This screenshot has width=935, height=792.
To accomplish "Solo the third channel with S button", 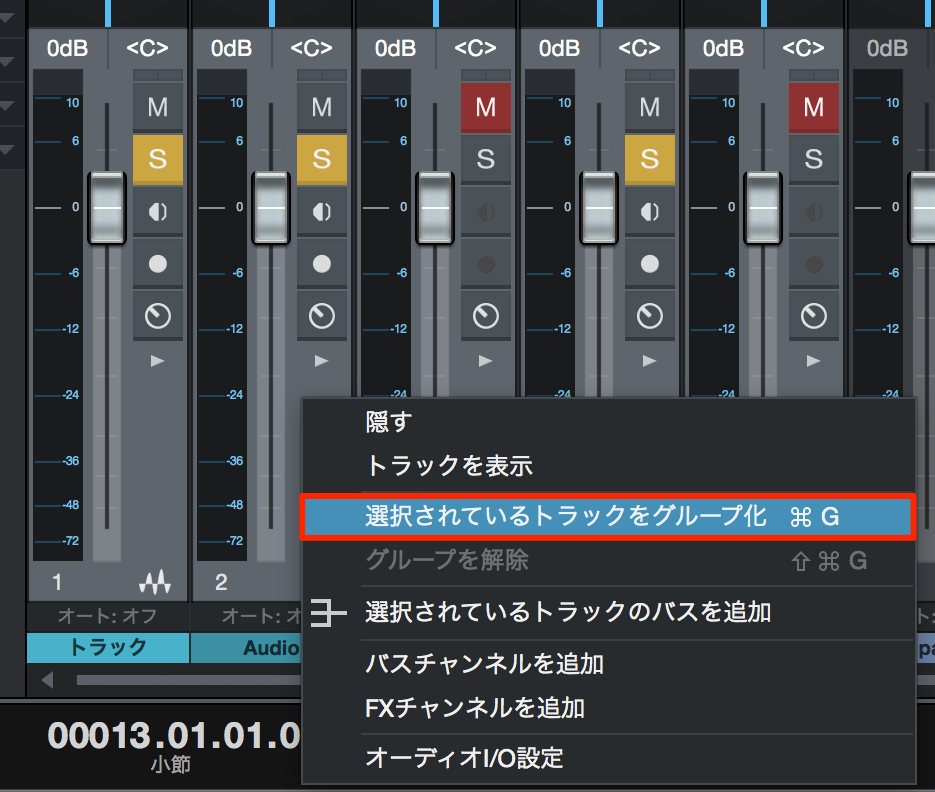I will coord(485,159).
